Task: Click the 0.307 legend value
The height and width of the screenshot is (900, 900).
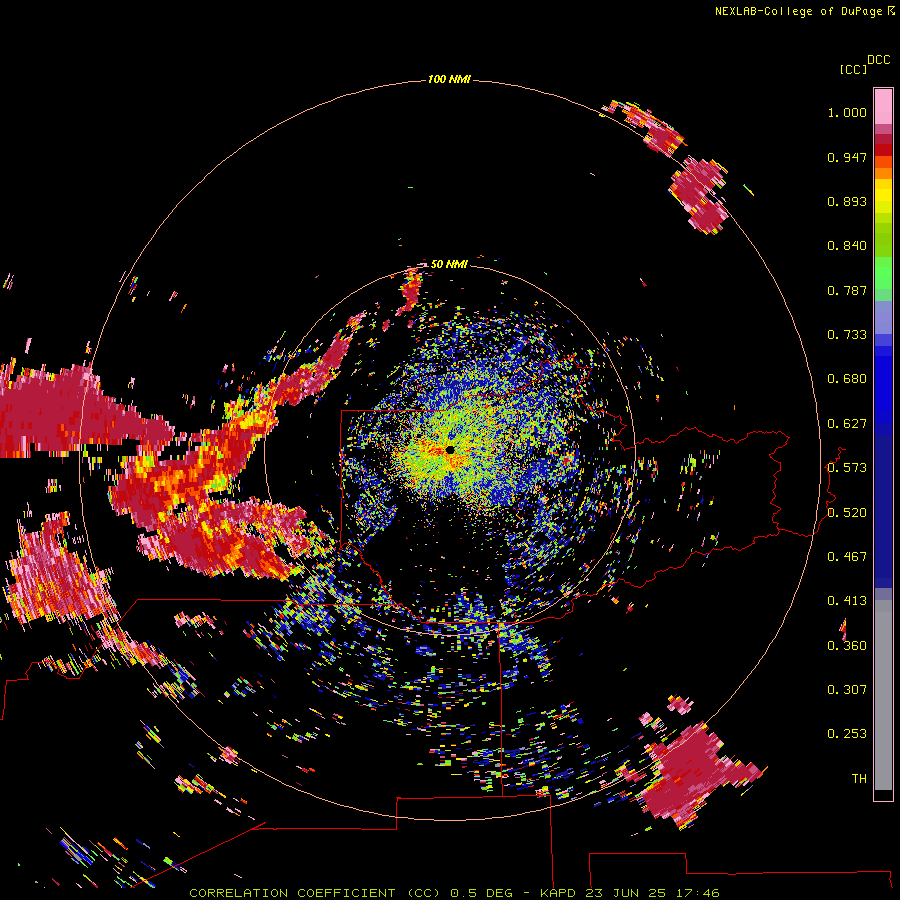Action: pyautogui.click(x=847, y=690)
